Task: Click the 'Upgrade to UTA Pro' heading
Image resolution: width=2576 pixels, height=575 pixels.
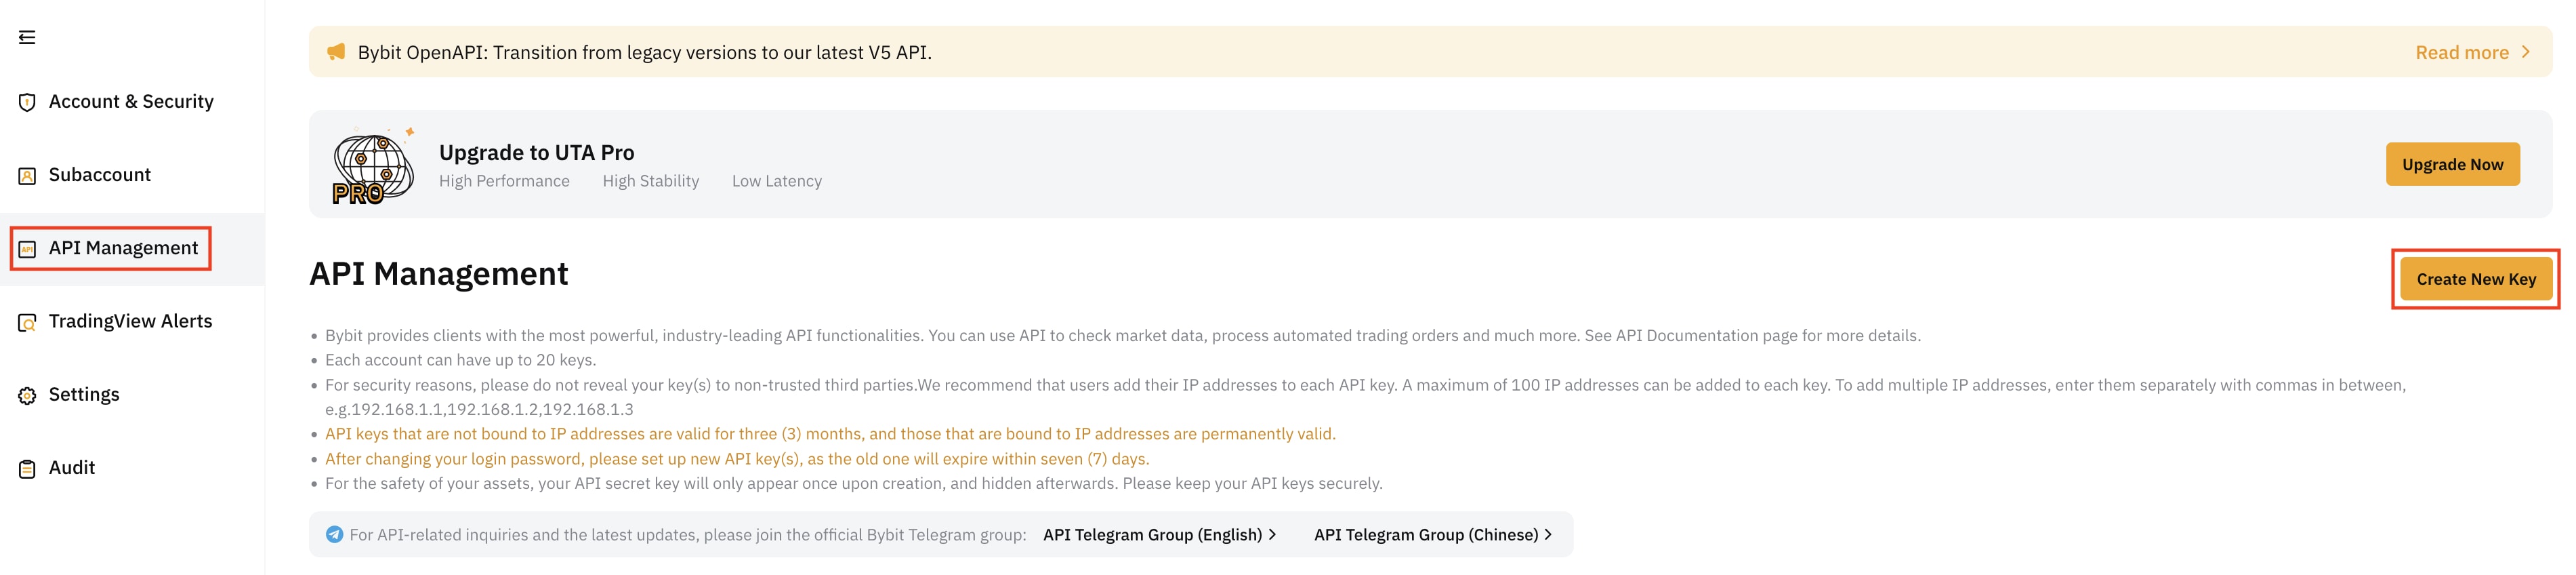Action: point(536,152)
